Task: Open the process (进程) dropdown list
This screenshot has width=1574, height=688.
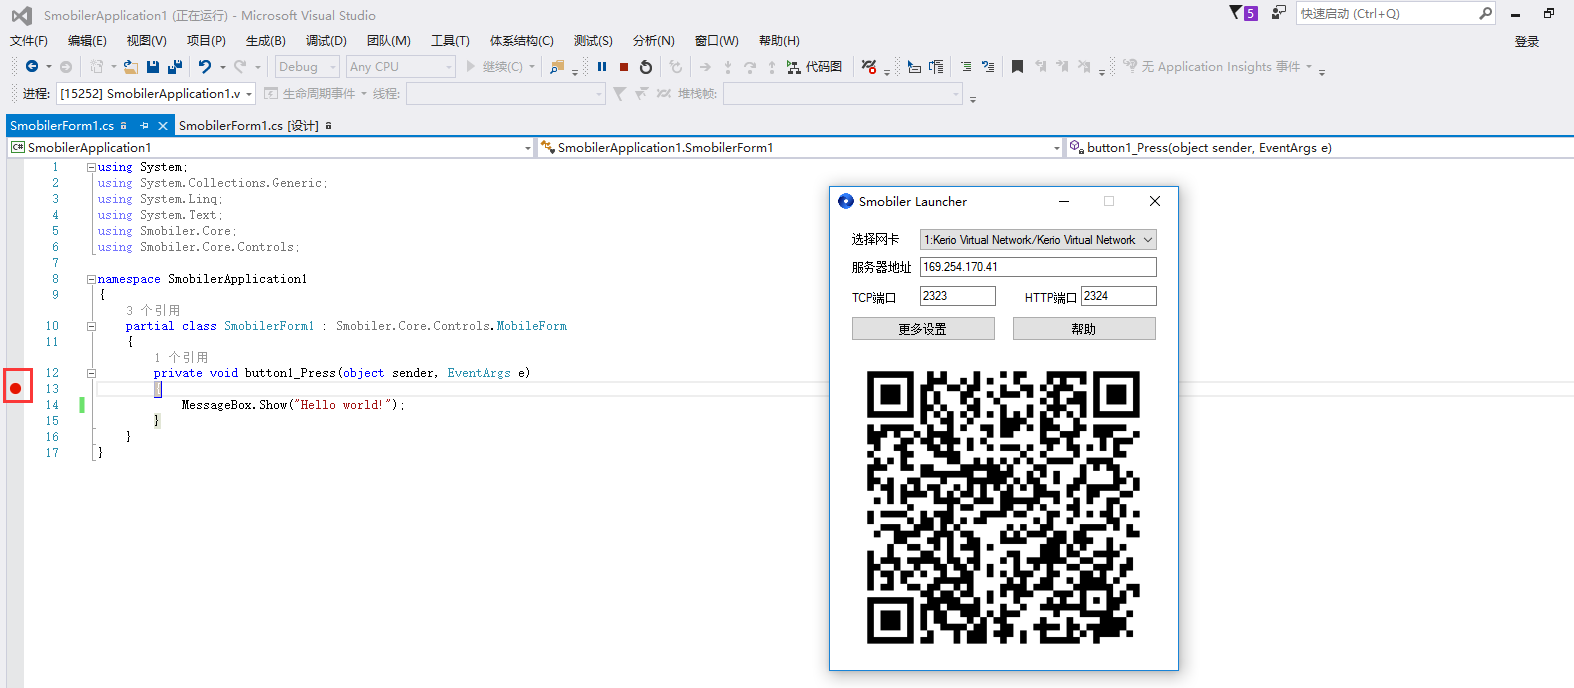Action: [156, 94]
